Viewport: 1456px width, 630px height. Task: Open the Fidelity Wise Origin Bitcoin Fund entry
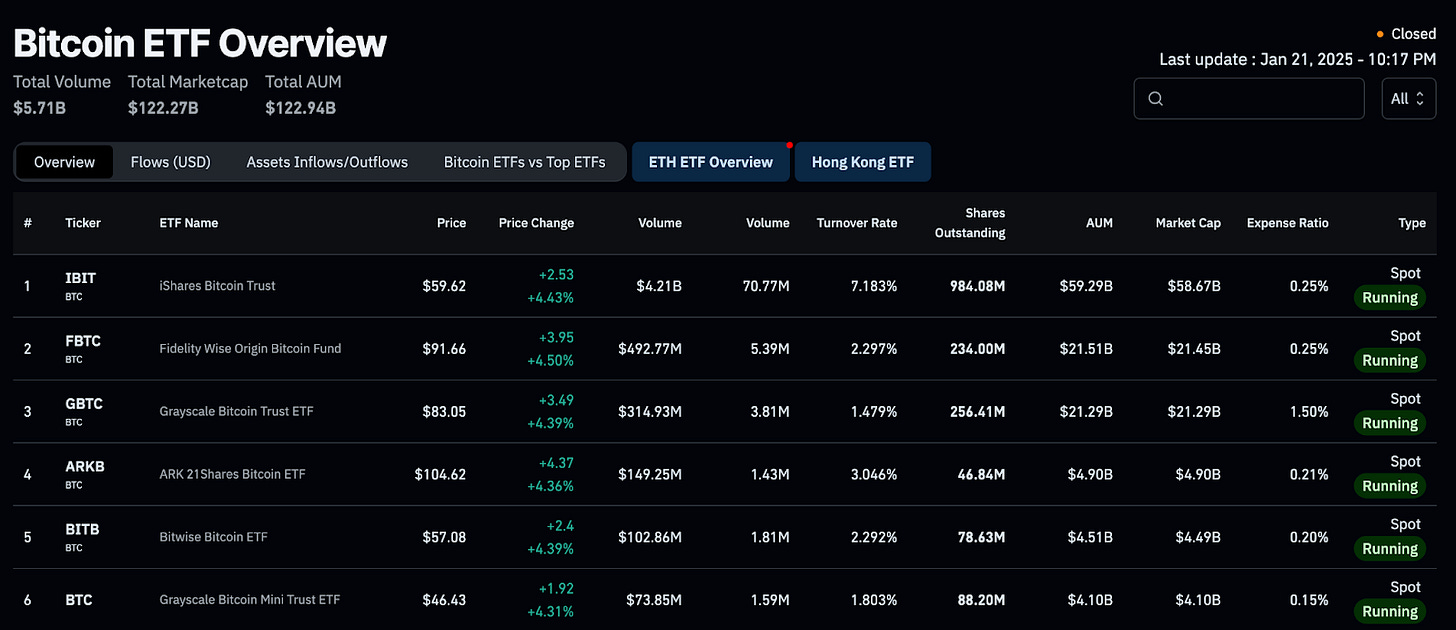[x=250, y=348]
